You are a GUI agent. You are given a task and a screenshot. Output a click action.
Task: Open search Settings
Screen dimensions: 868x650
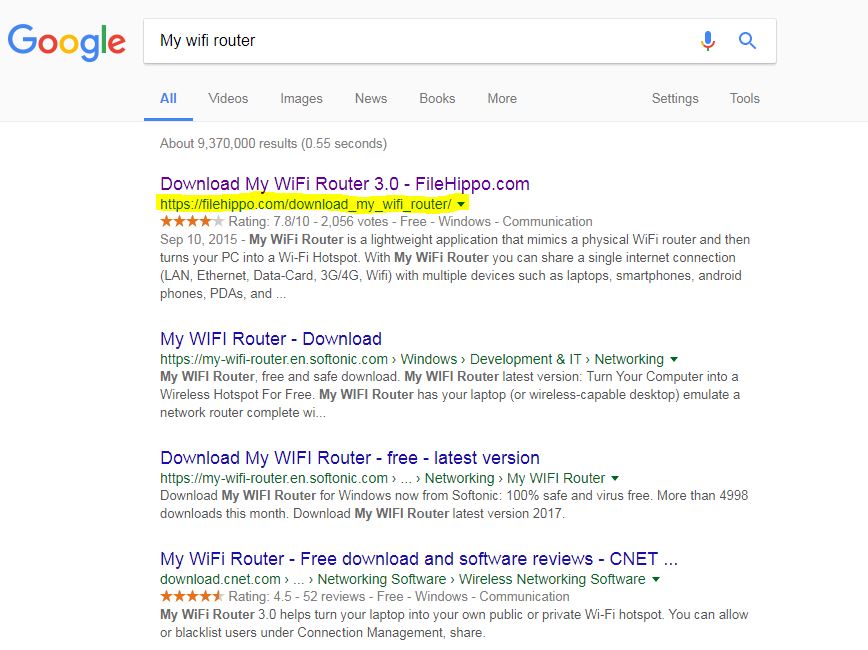click(x=675, y=99)
